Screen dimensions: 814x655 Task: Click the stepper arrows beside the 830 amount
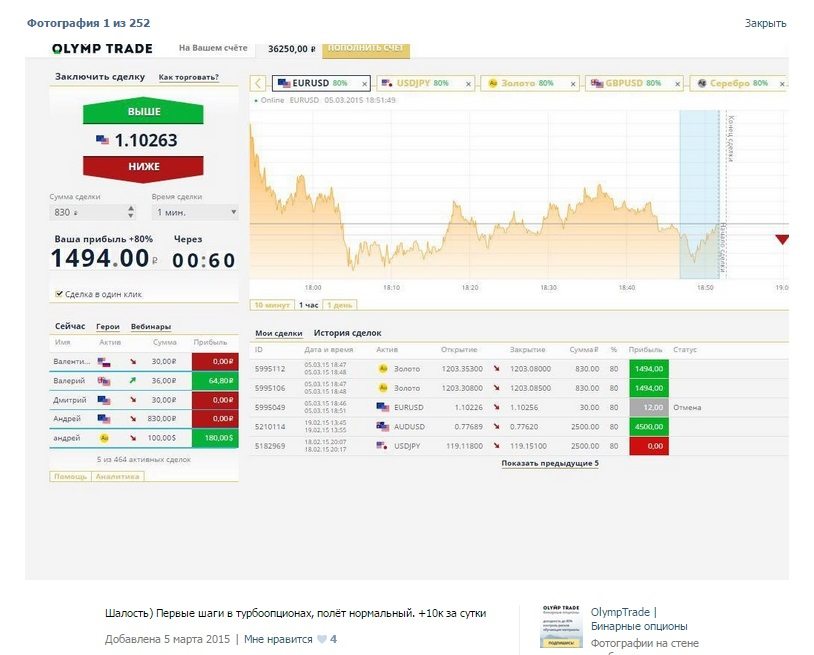coord(131,212)
